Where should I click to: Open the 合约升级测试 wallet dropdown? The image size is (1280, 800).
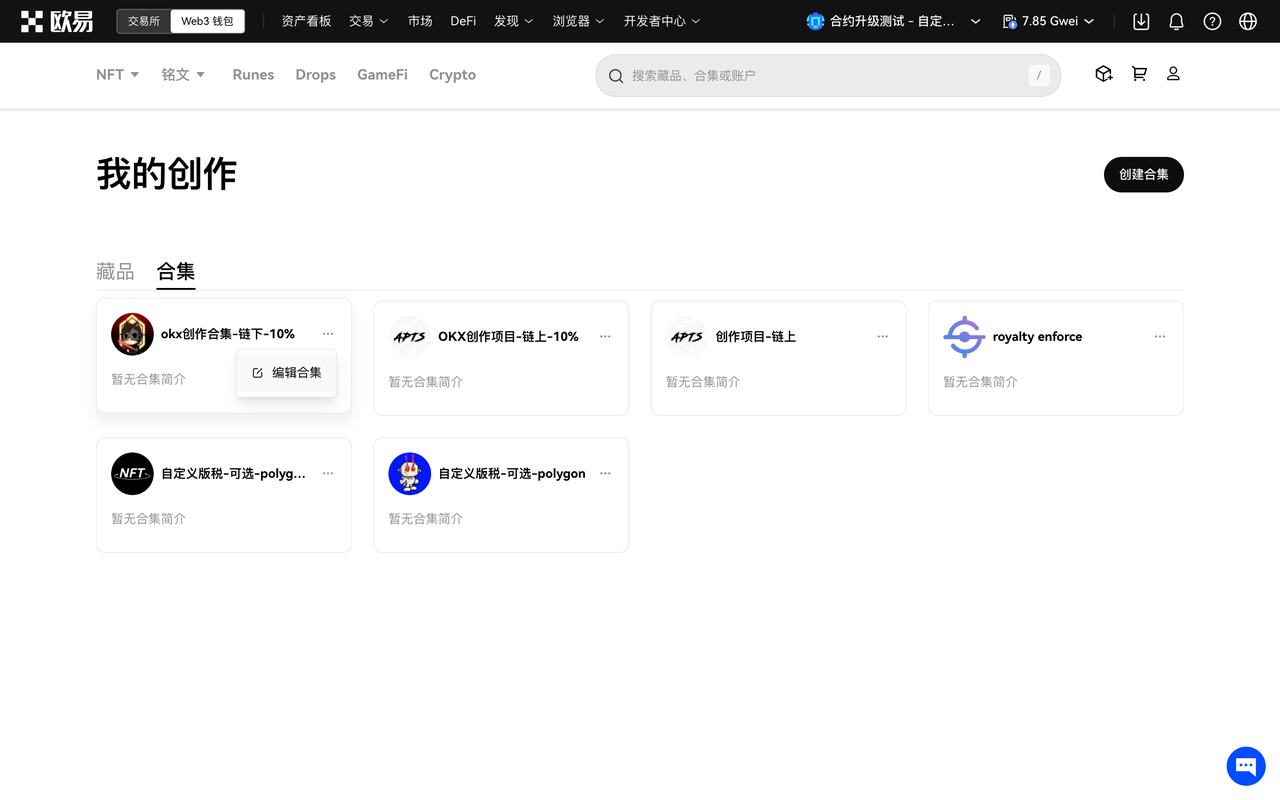tap(894, 21)
